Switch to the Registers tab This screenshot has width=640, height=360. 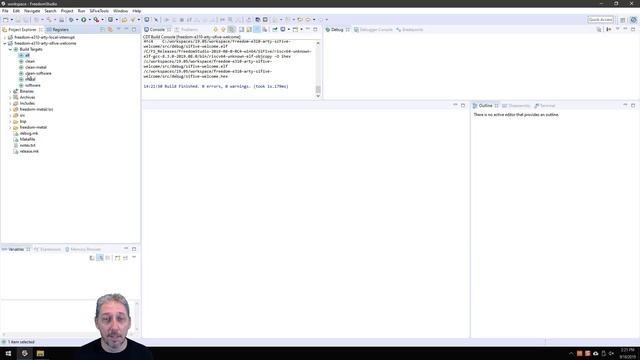click(58, 30)
